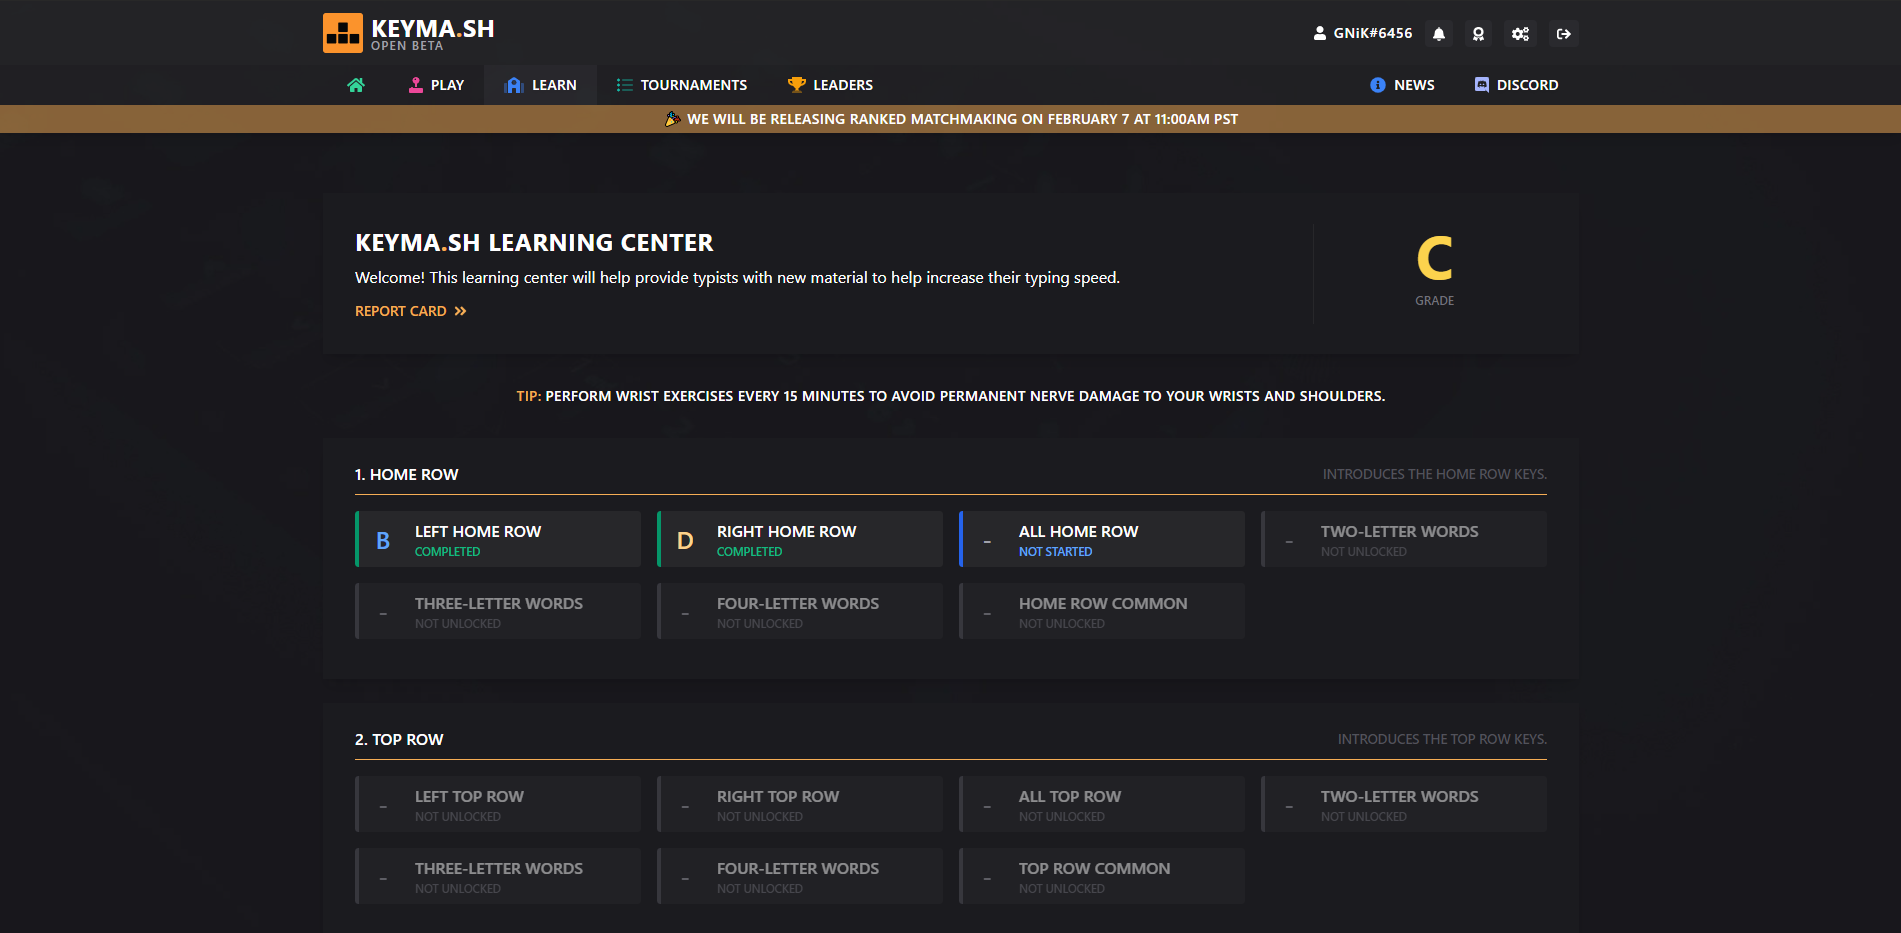Image resolution: width=1901 pixels, height=933 pixels.
Task: Click the locked Two-Letter Words home row lesson
Action: click(1404, 539)
